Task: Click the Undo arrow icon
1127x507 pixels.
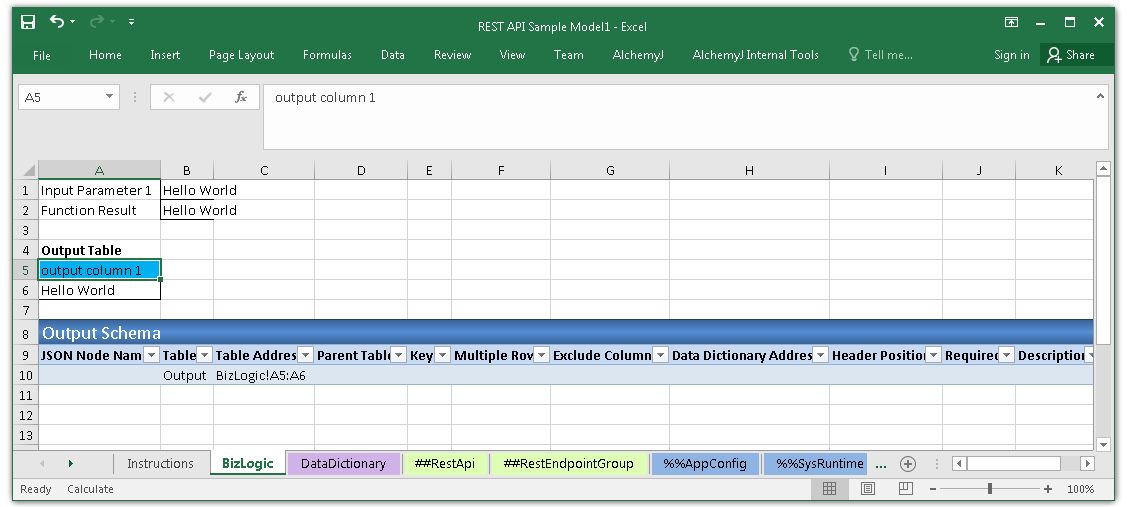Action: point(57,22)
